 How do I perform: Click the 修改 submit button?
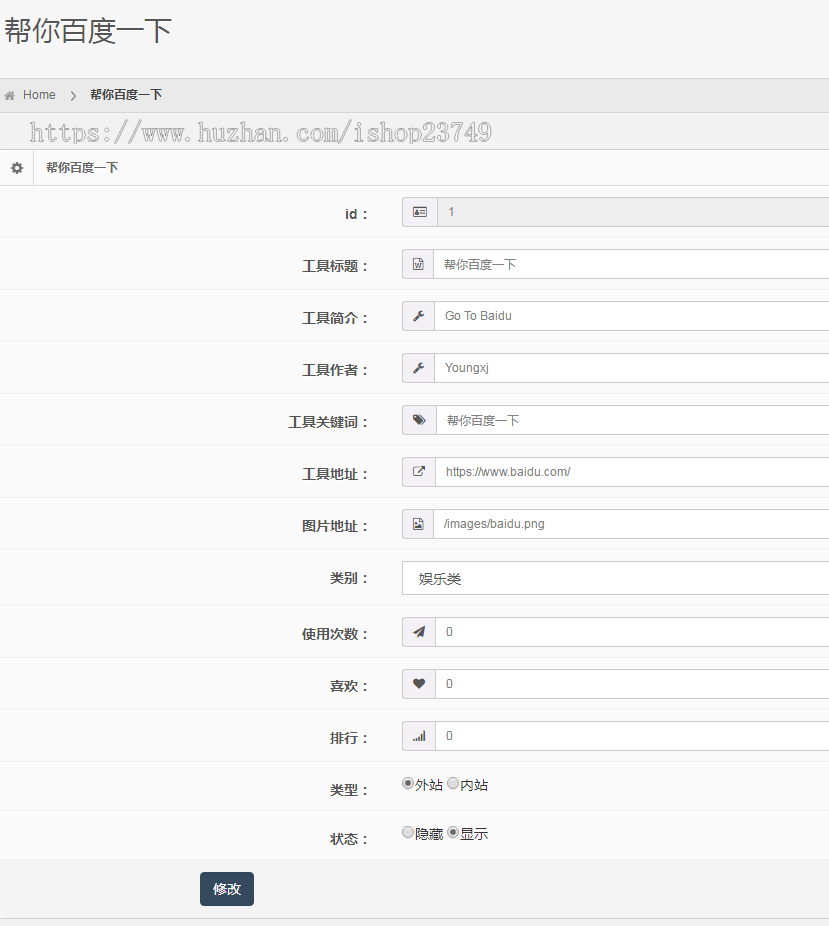(227, 889)
